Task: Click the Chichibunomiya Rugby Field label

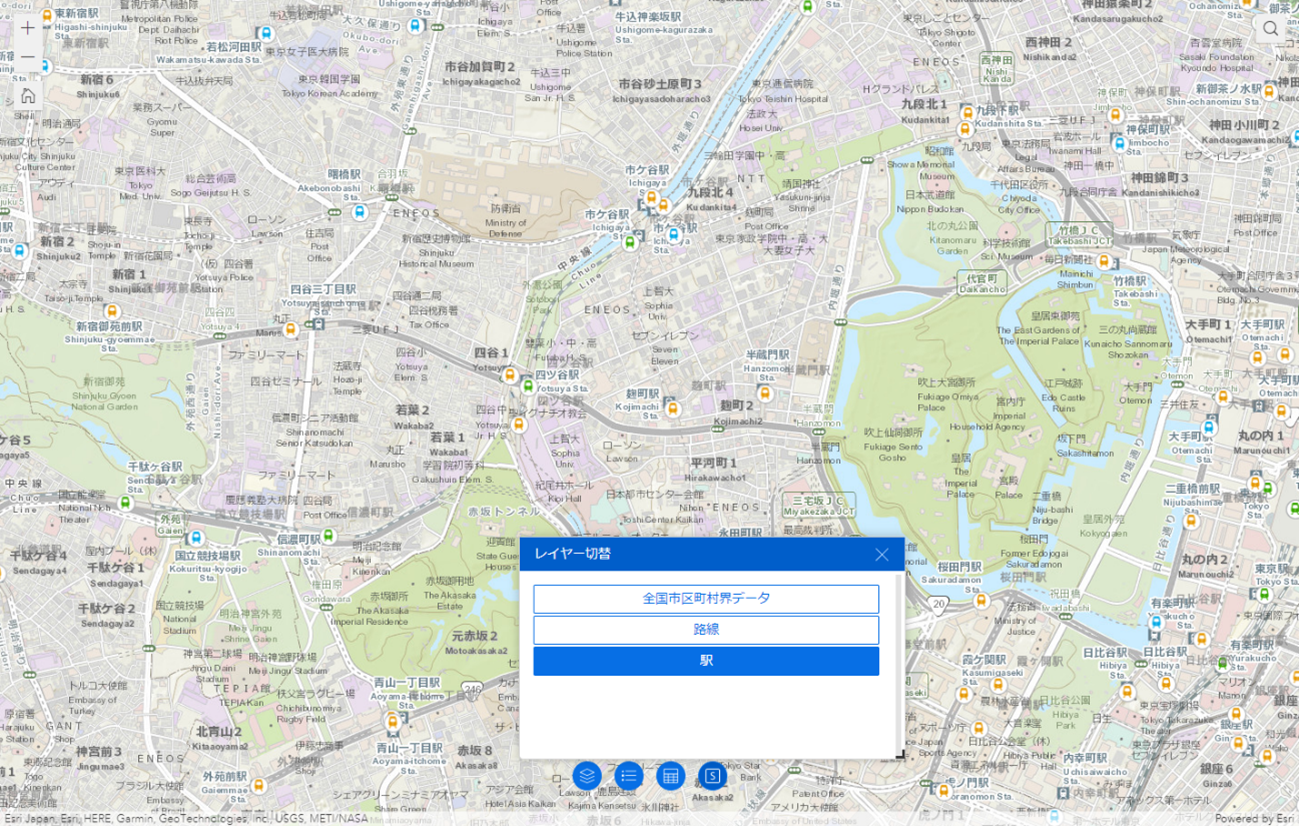Action: 309,713
